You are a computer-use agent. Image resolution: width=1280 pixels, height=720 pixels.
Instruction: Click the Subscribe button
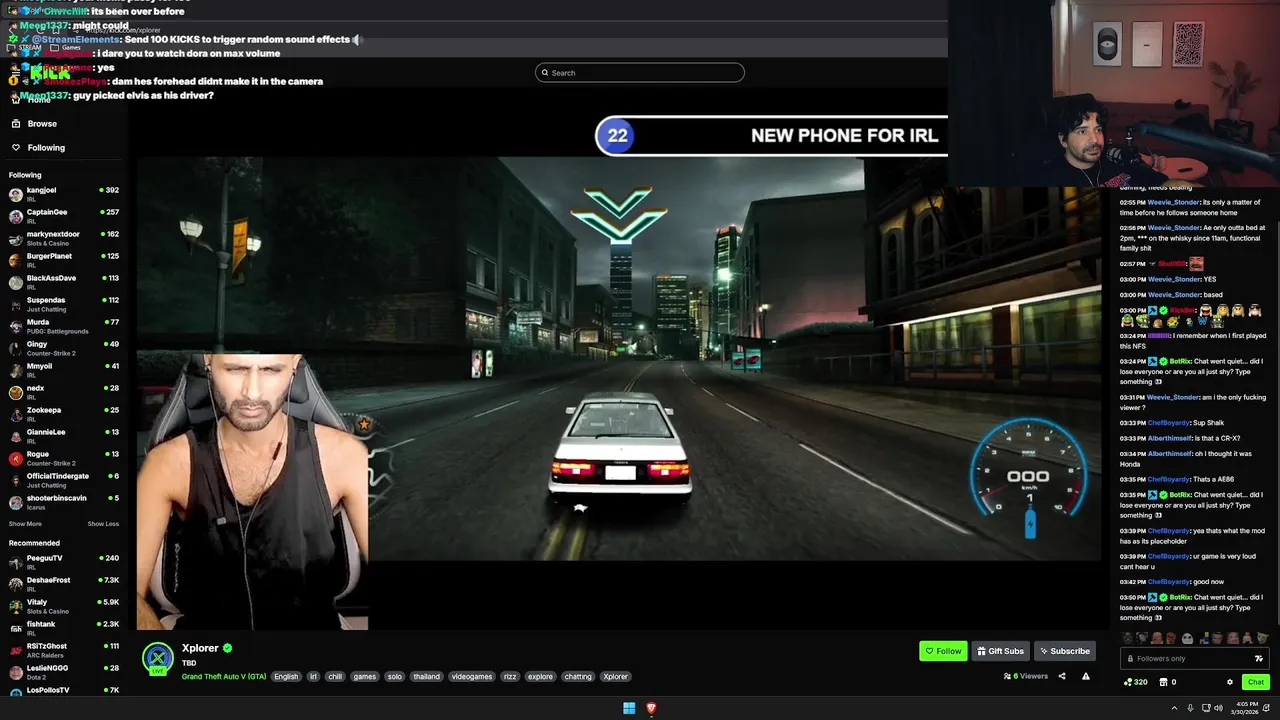[1065, 651]
